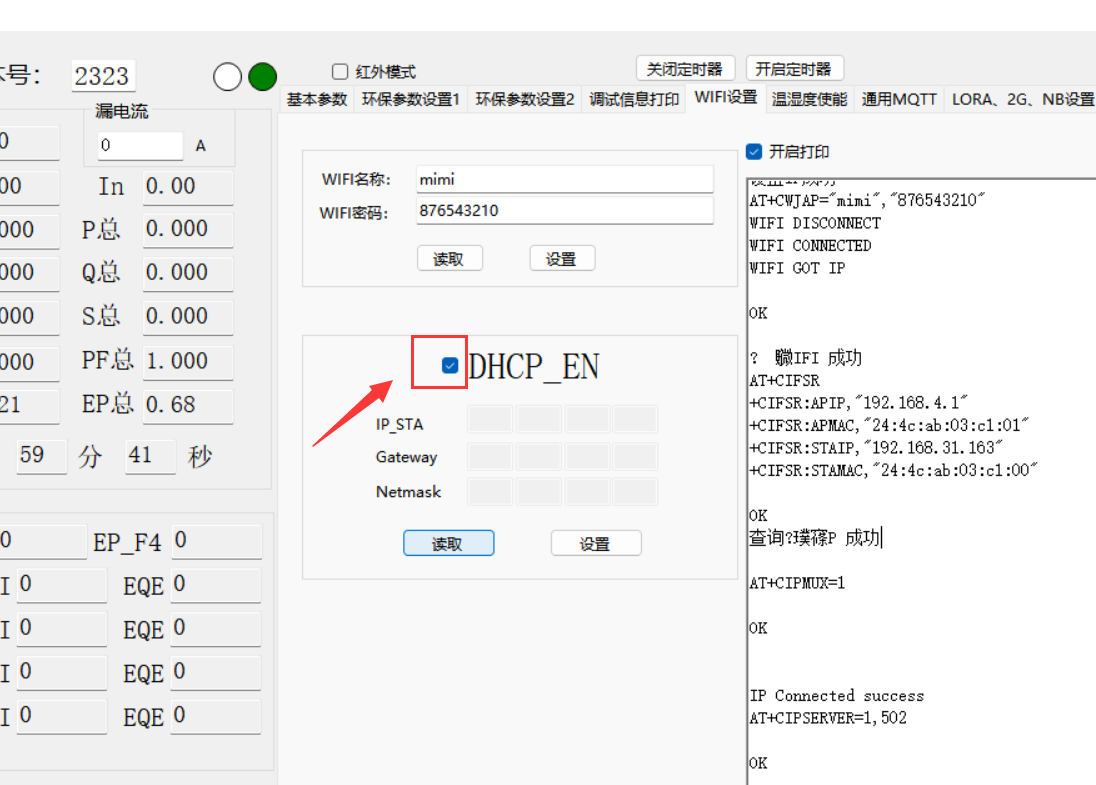The image size is (1096, 785).
Task: Open the 通用MQTT tab
Action: [899, 99]
